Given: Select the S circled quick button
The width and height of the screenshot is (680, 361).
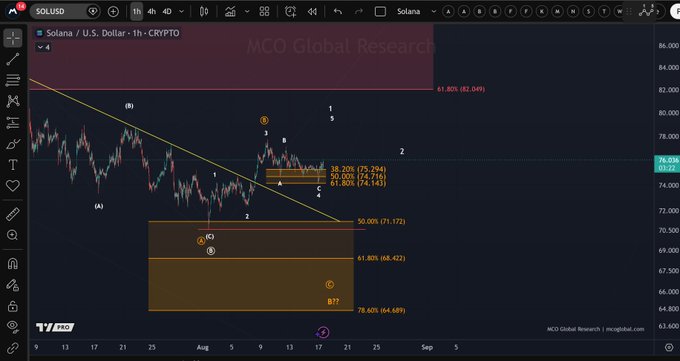Looking at the screenshot, I should [588, 12].
